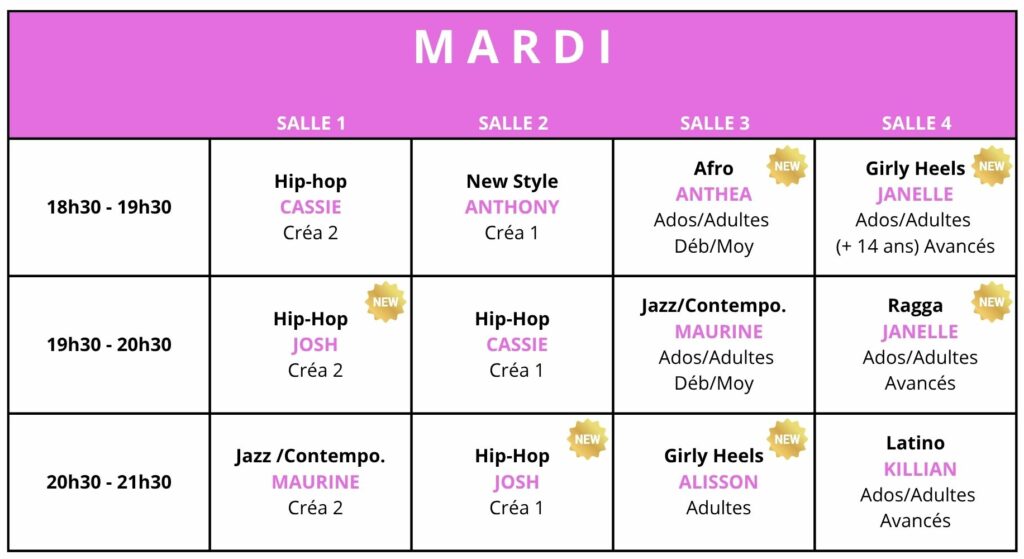Click instructor name ALISSON under Girly Heels
The width and height of the screenshot is (1024, 559).
click(x=718, y=482)
